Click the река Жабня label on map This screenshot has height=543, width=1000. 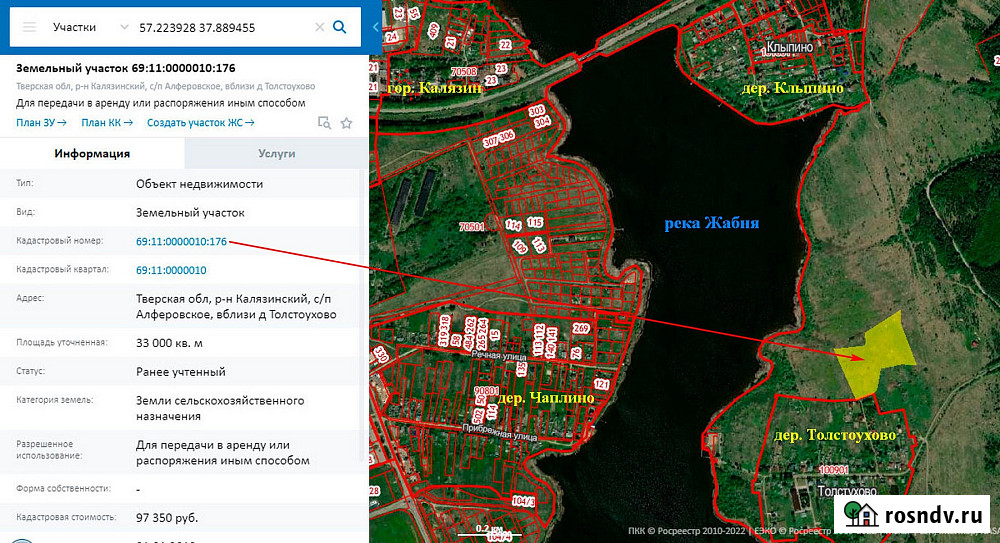tap(712, 223)
